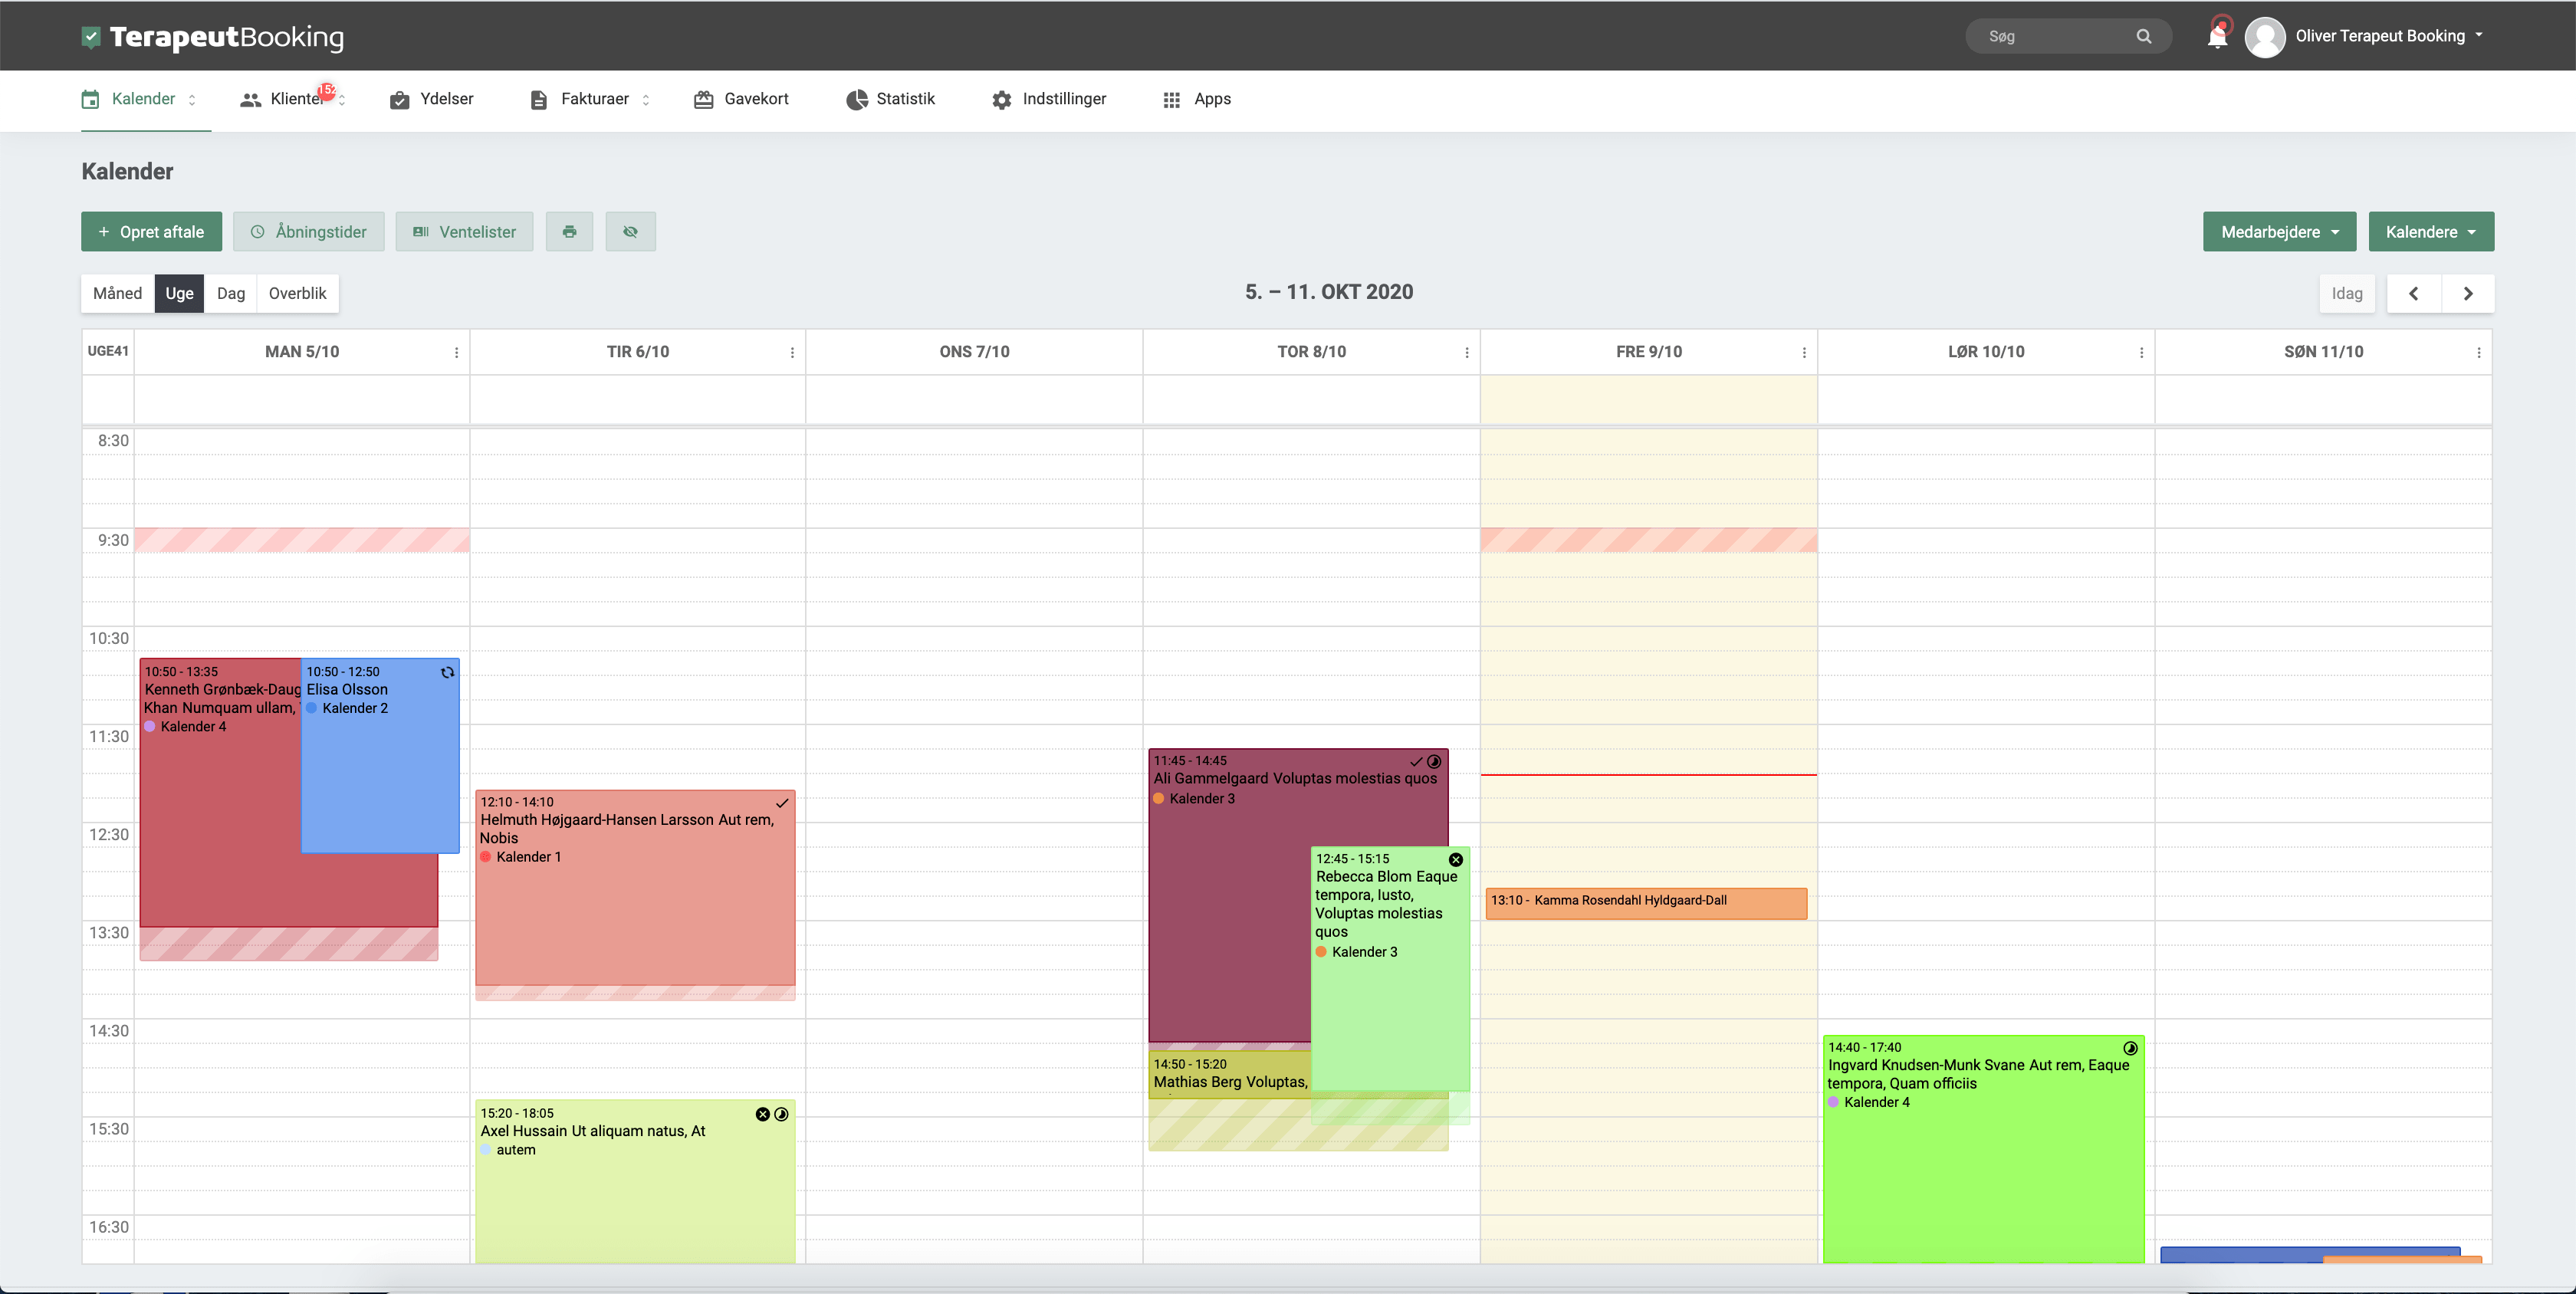Open the Kalendere dropdown
Screen dimensions: 2576x1294
(2431, 231)
